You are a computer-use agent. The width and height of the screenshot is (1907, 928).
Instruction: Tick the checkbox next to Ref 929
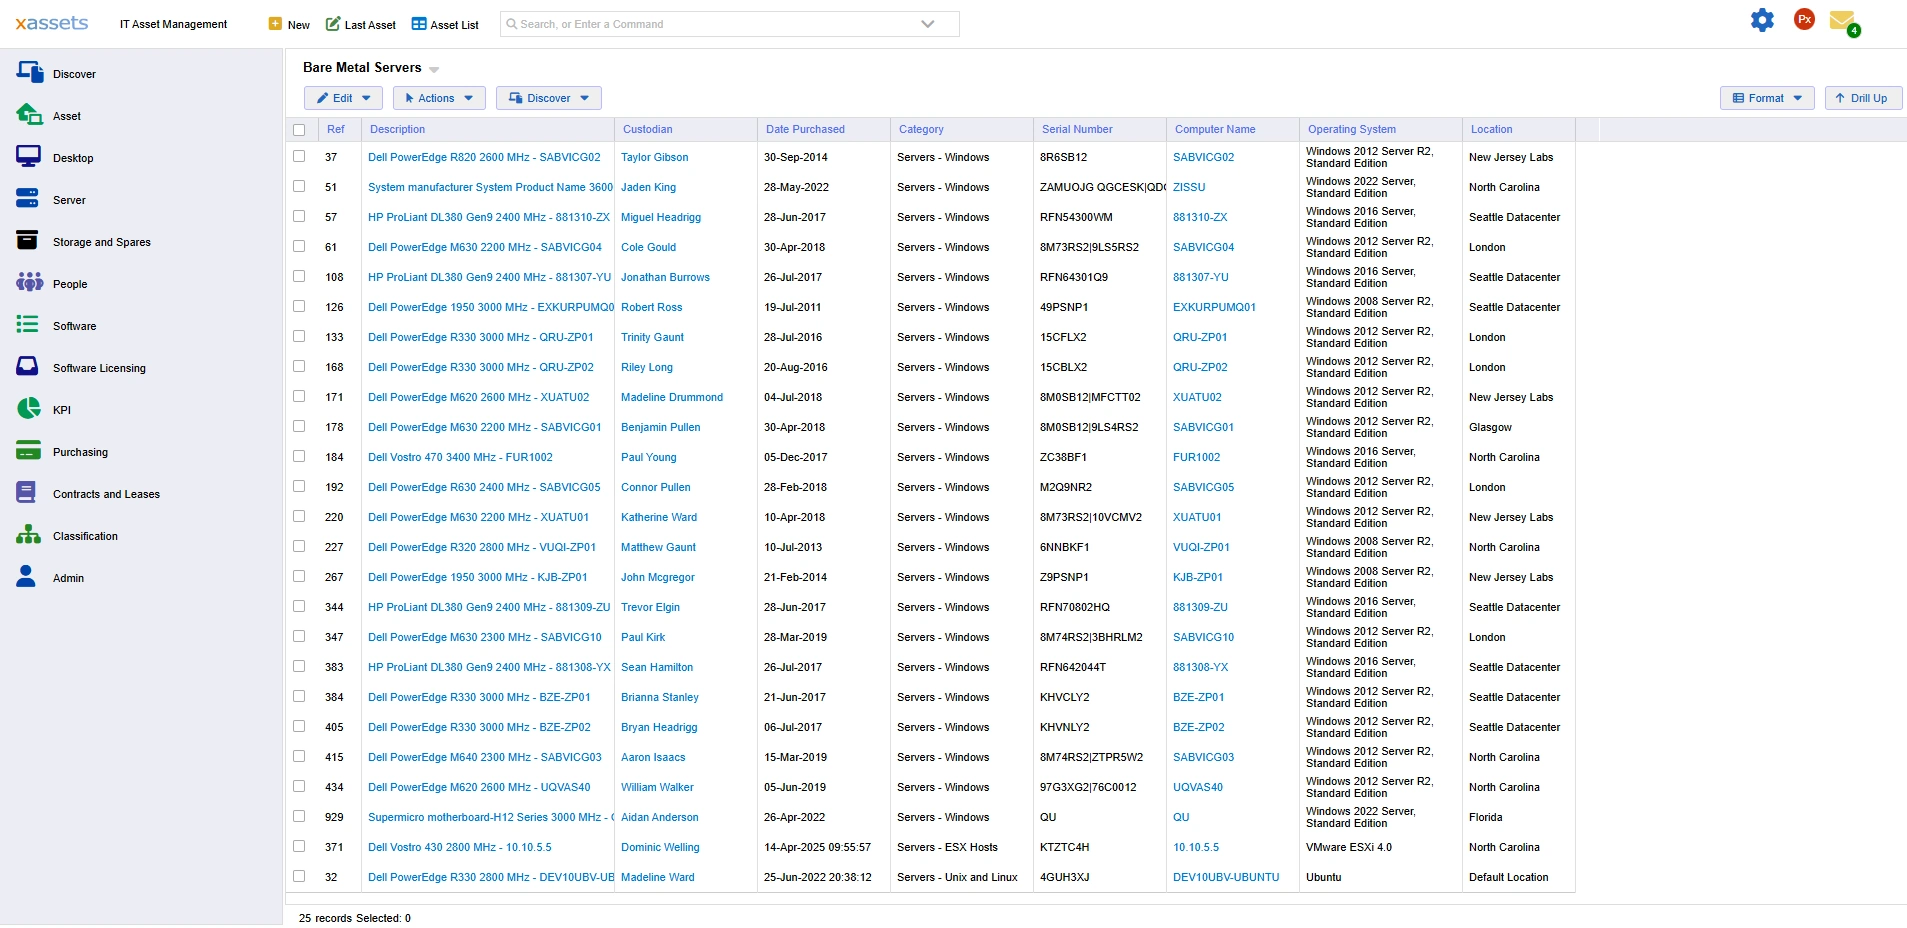[299, 817]
